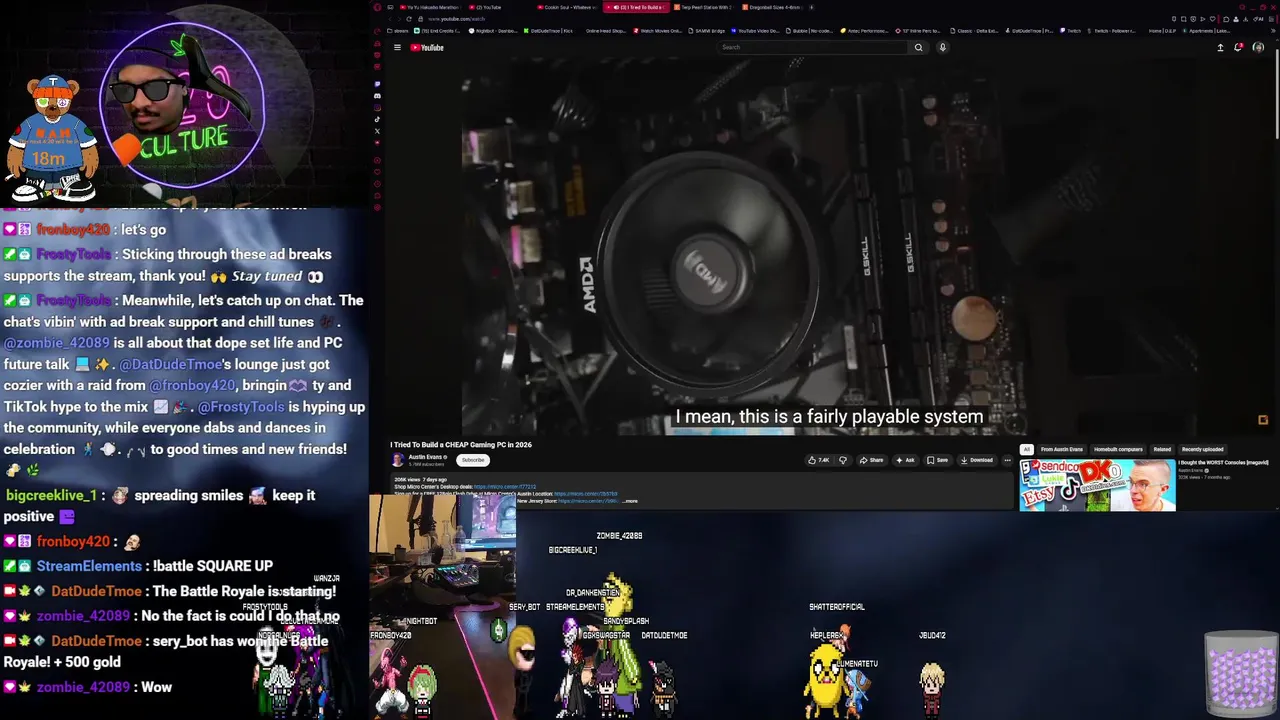The image size is (1280, 720).
Task: Open 'I Bought the WORST Consoles' thumbnail
Action: click(x=1097, y=484)
